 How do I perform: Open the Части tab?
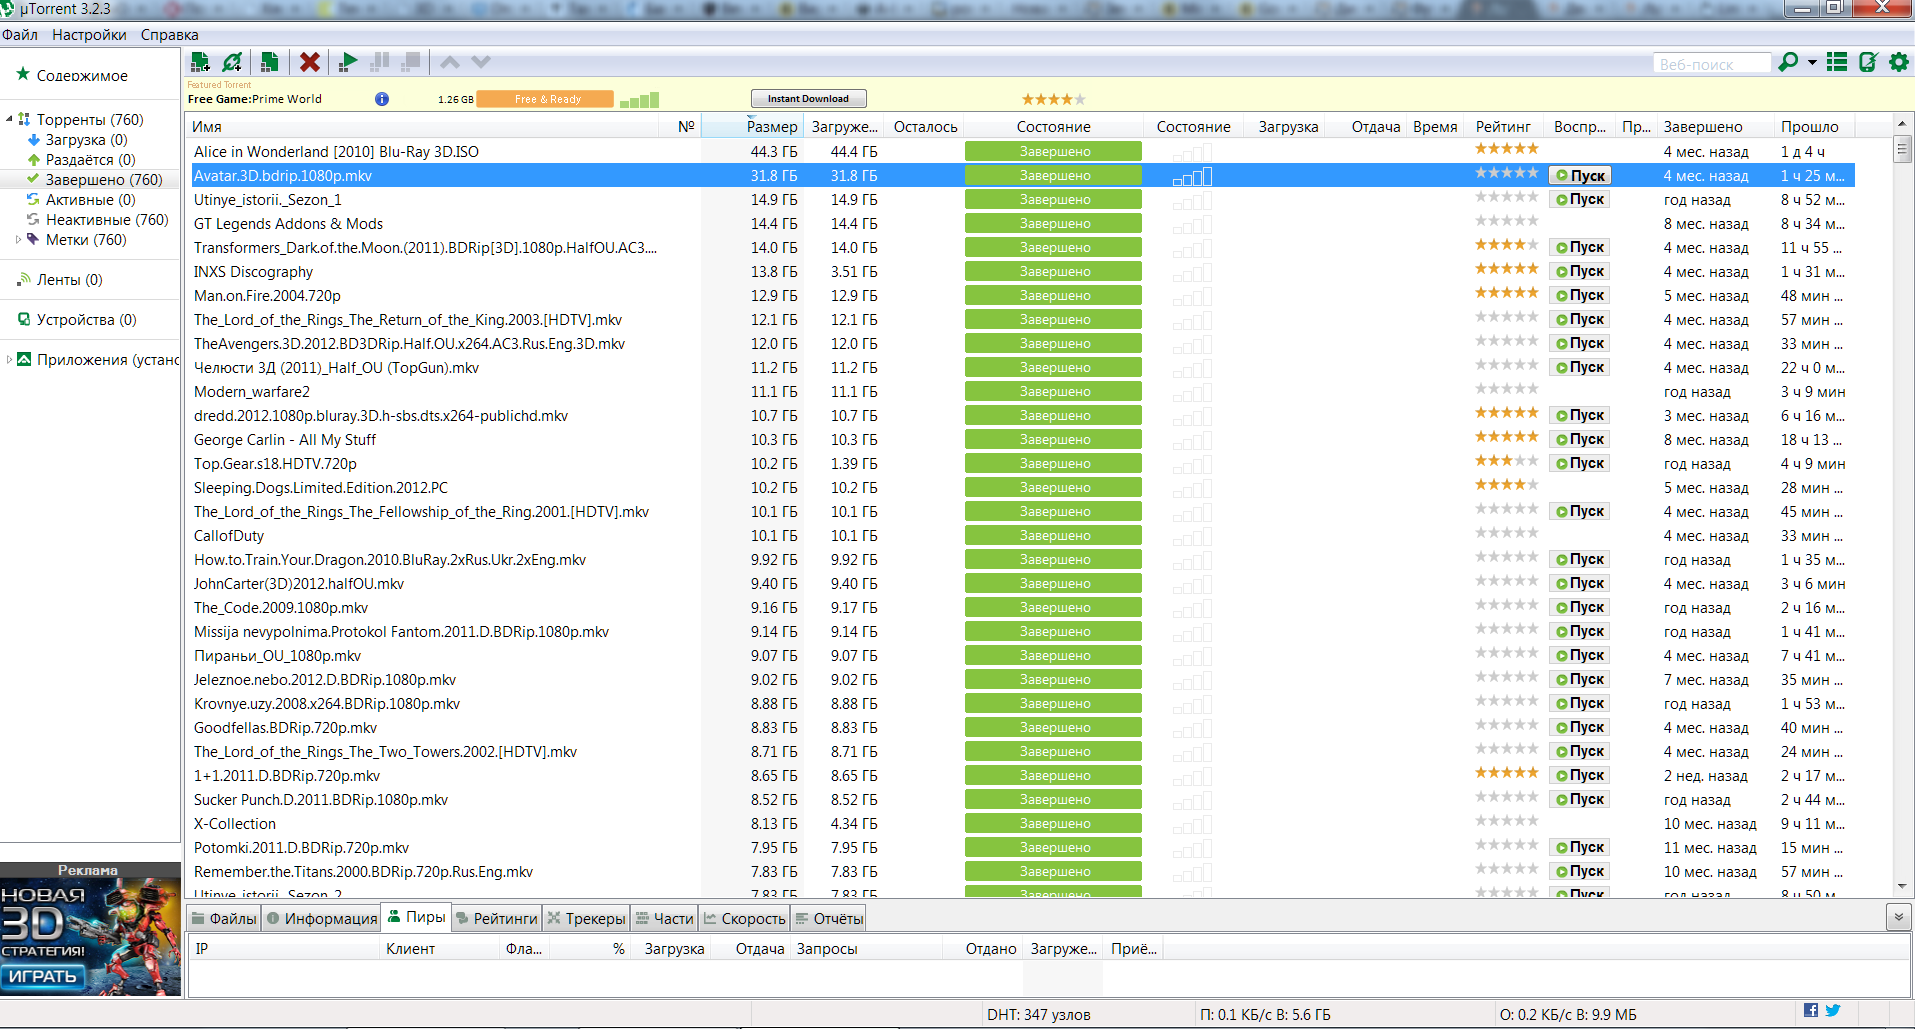coord(665,919)
